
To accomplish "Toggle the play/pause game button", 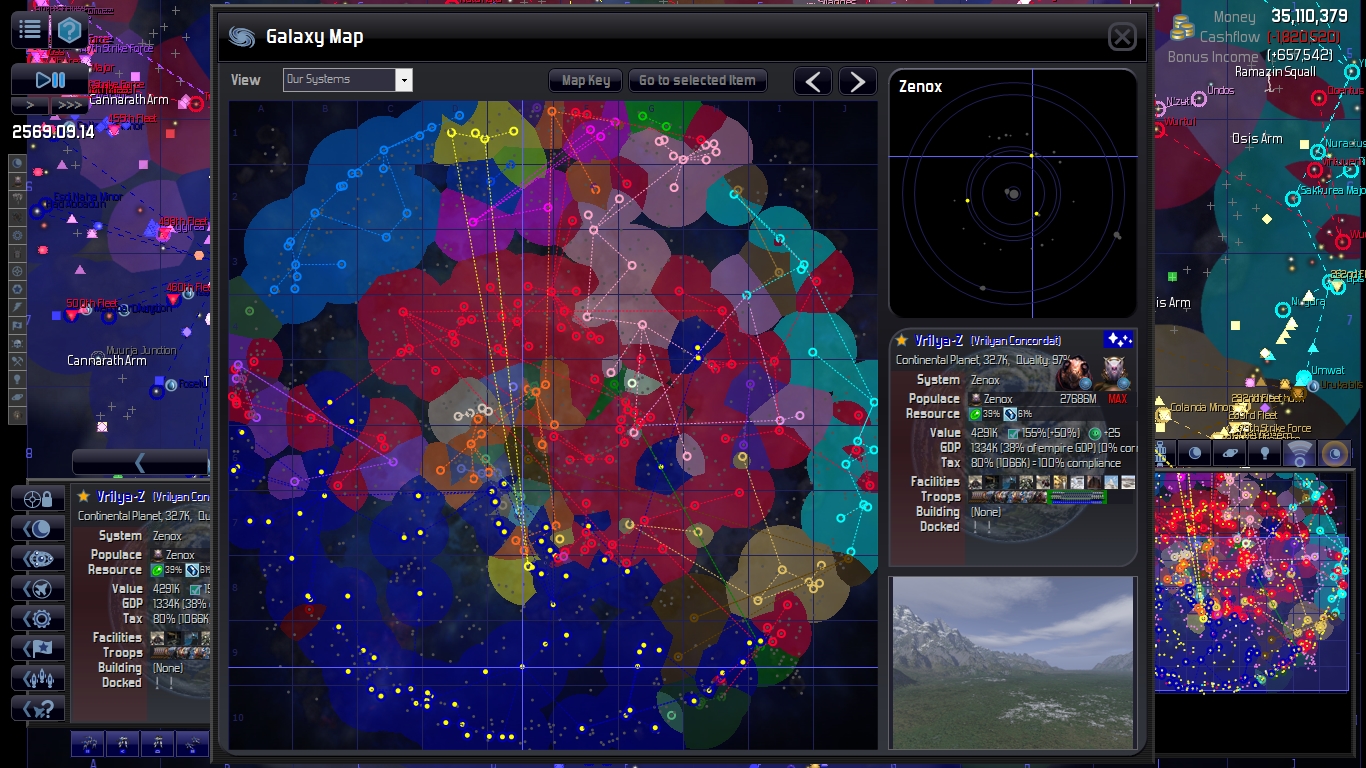I will tap(50, 79).
